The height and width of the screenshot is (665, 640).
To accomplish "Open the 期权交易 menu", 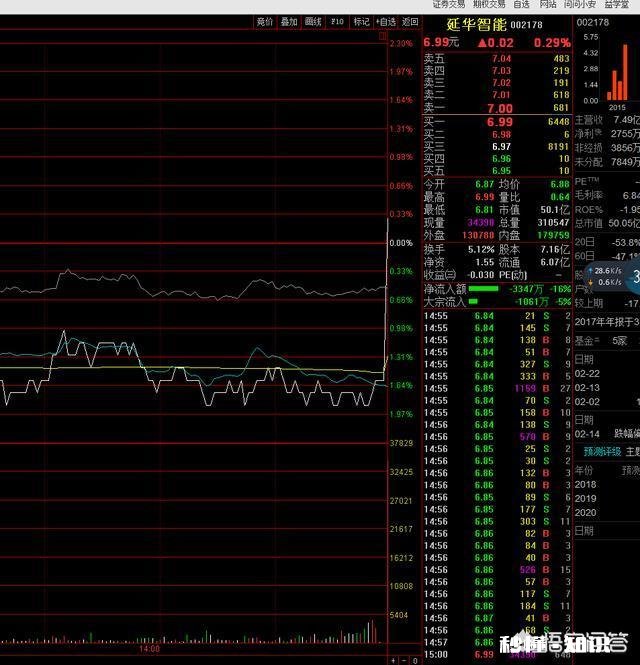I will tap(489, 5).
